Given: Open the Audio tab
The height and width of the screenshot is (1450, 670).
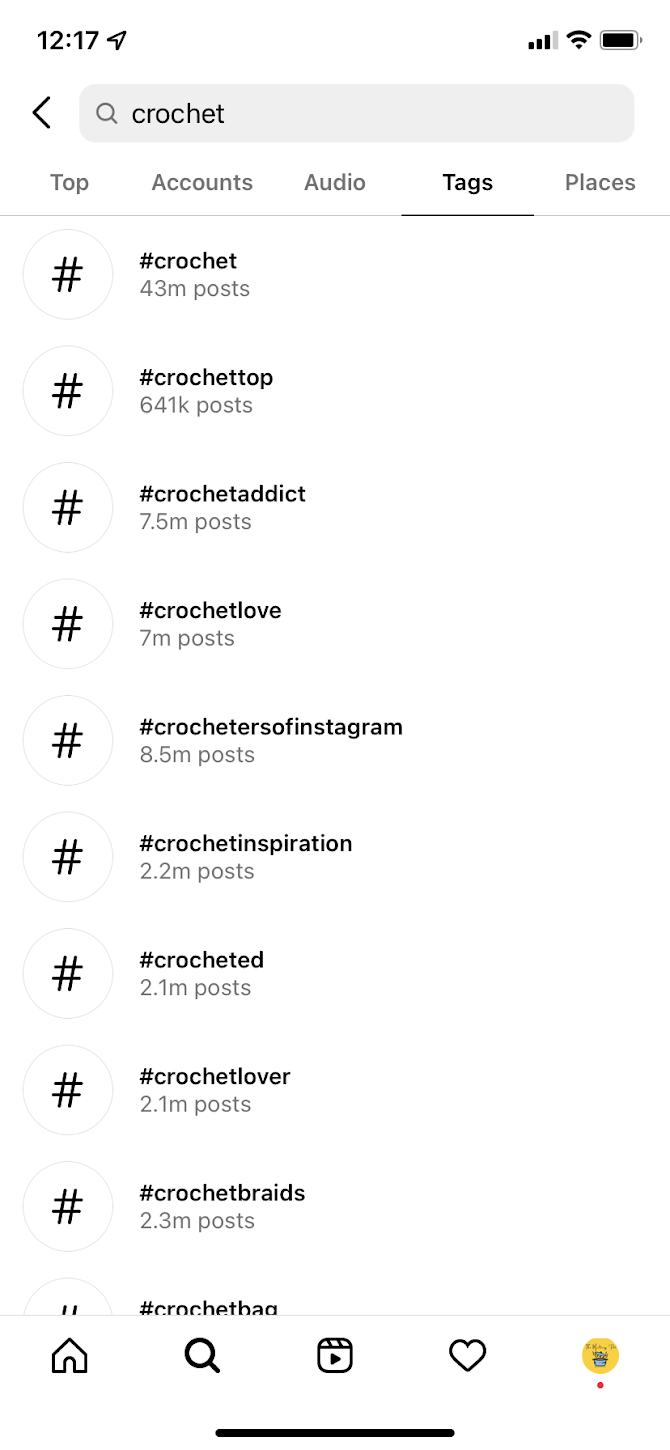Looking at the screenshot, I should 334,182.
